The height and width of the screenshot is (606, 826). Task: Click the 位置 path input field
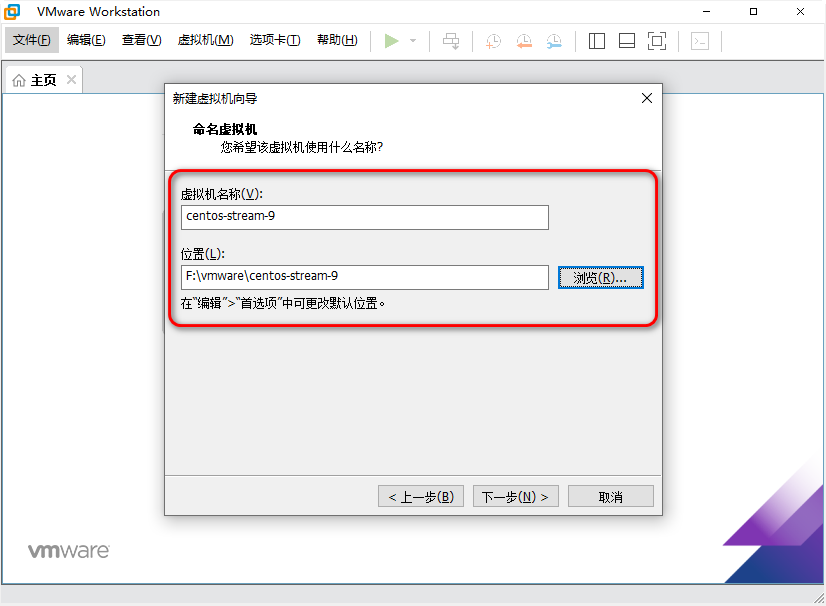coord(365,277)
